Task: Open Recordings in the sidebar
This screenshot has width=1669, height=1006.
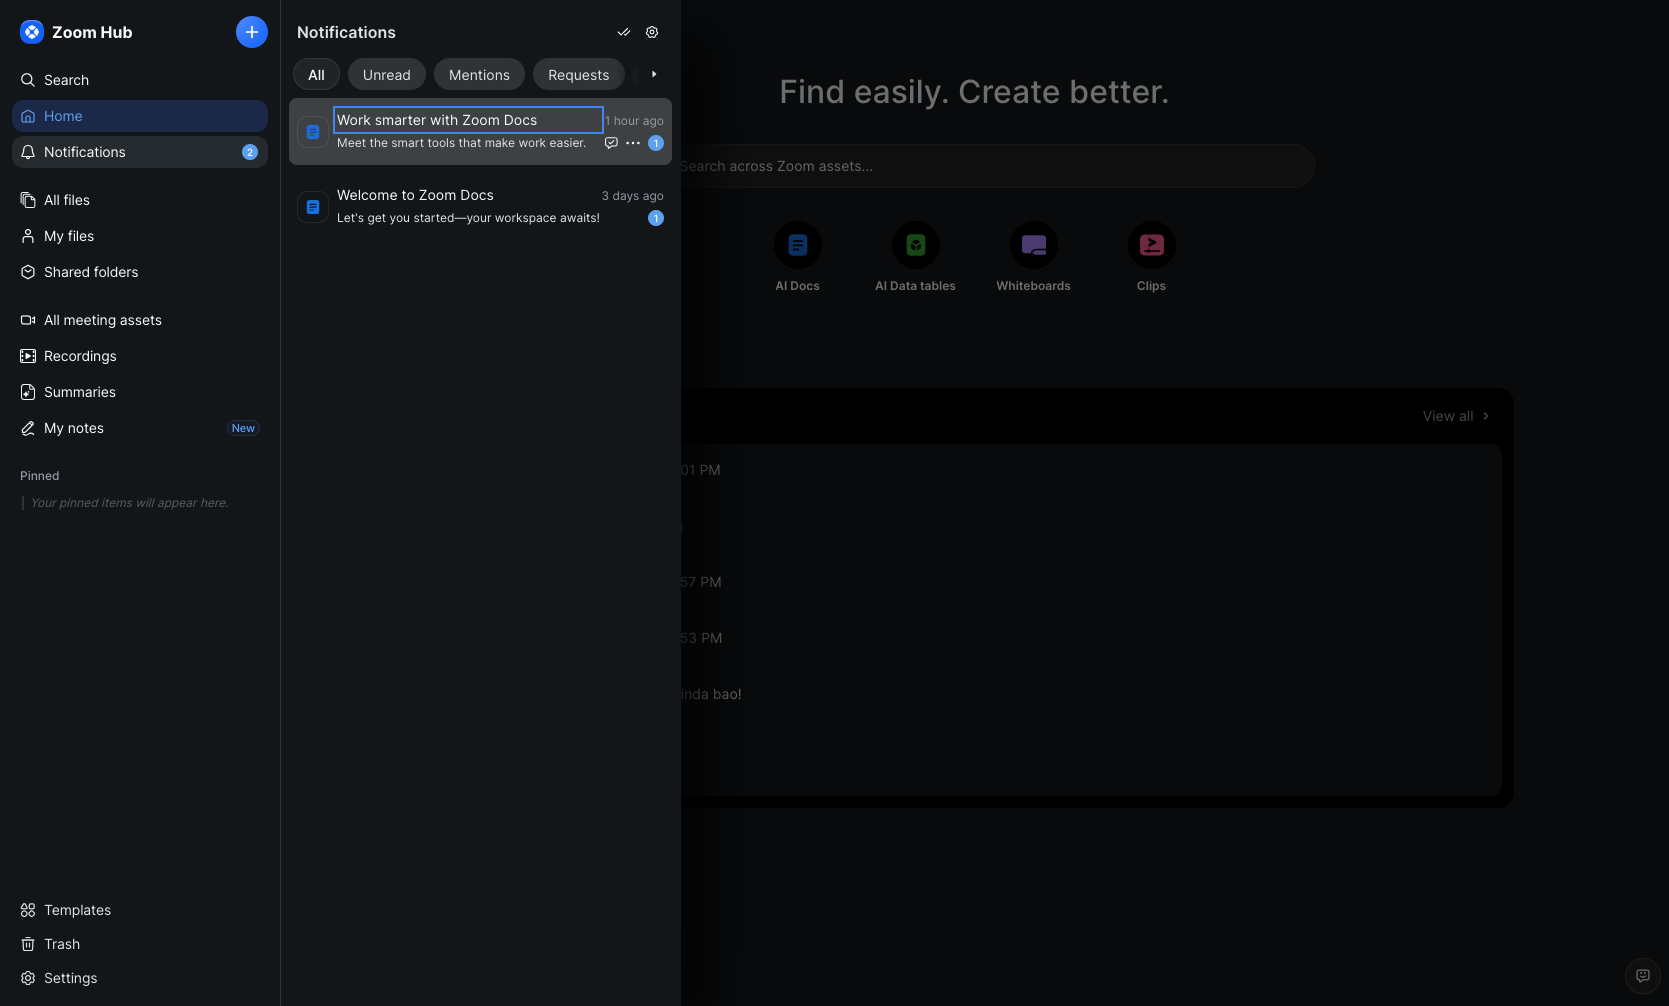Action: point(140,356)
